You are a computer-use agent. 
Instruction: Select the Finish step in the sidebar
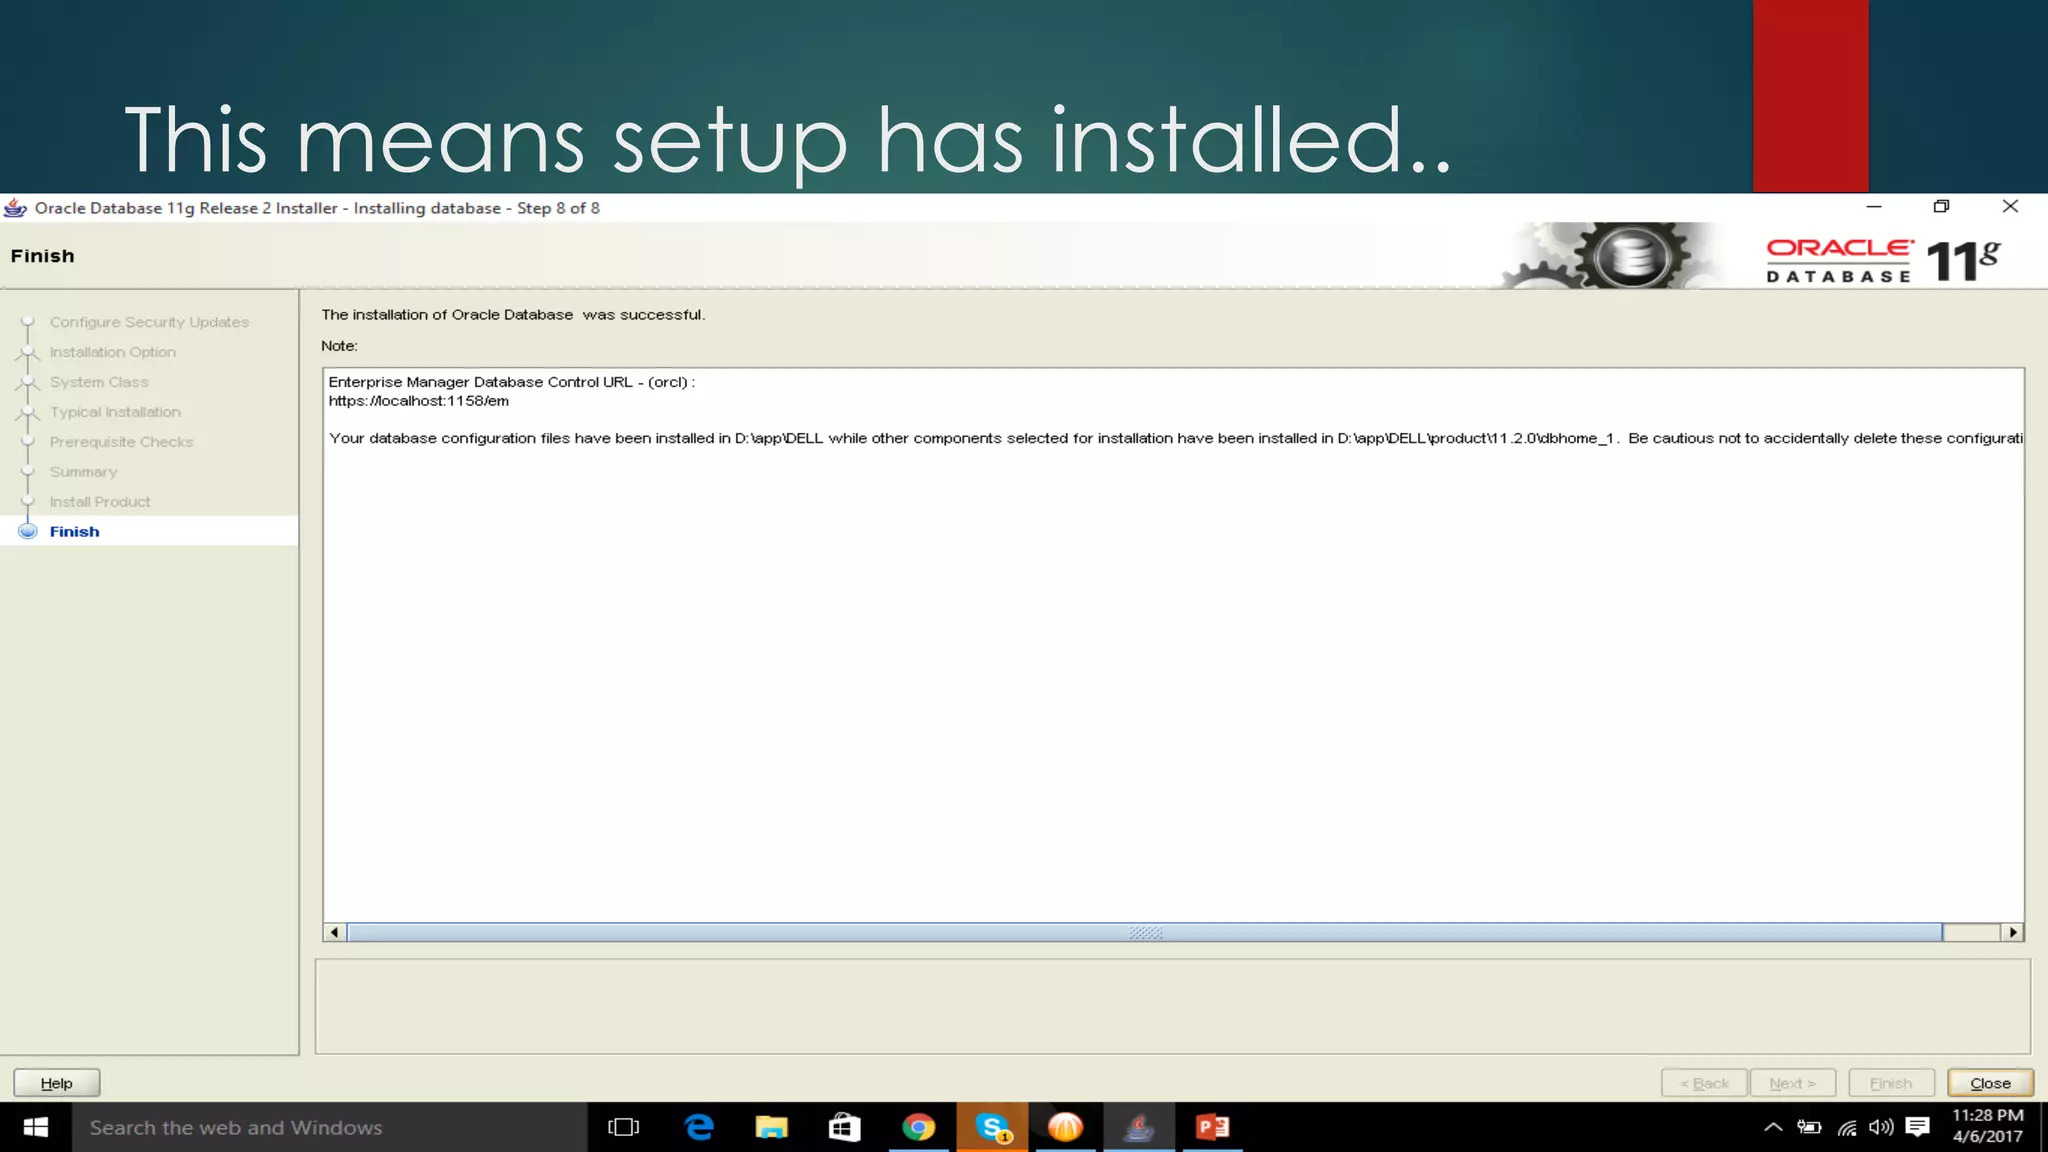[75, 531]
